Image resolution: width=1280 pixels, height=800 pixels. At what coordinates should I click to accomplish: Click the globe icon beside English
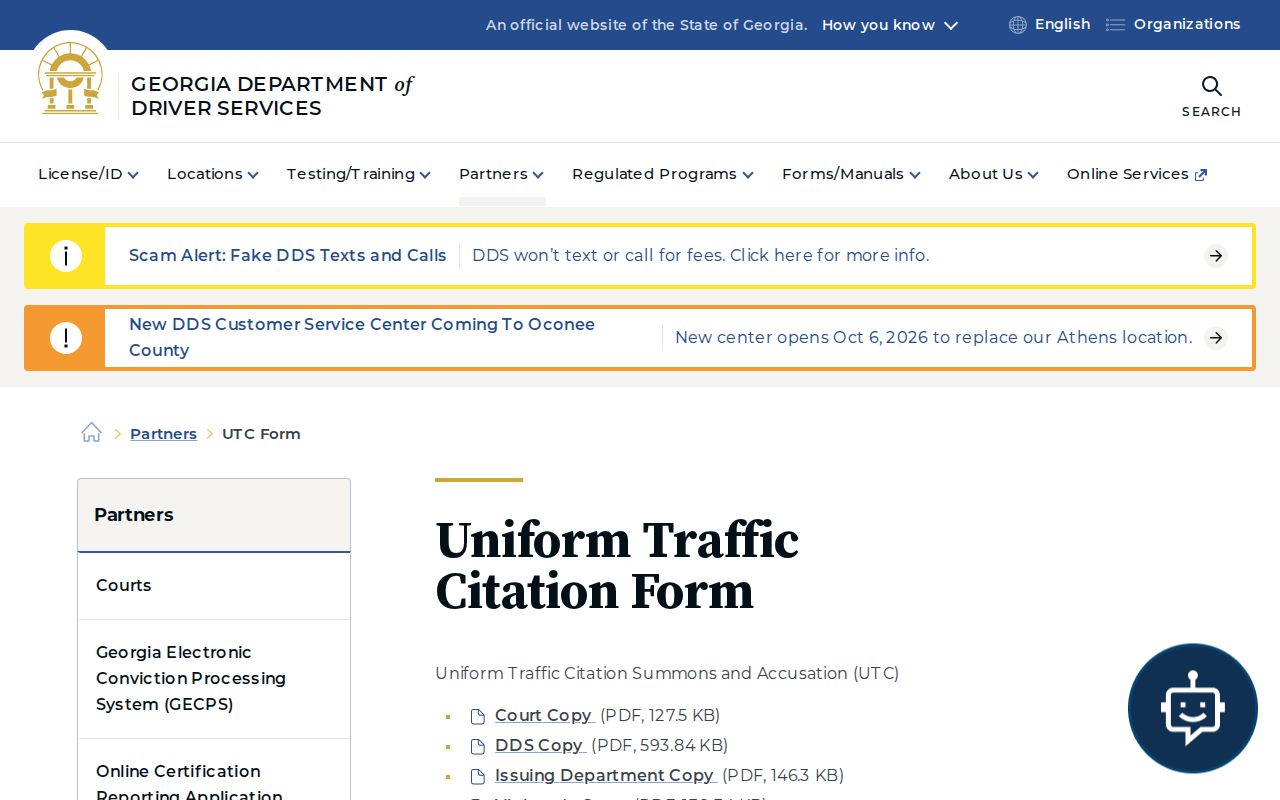1018,25
